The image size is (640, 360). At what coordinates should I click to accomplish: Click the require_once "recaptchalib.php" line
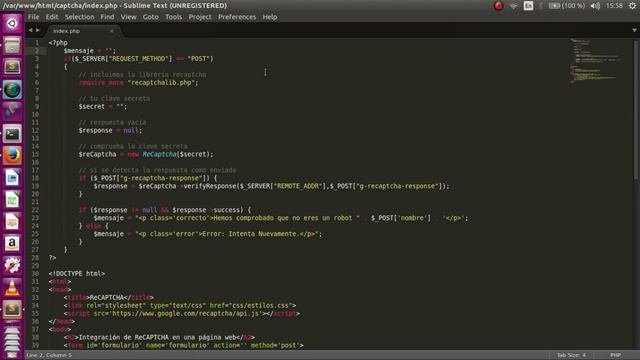[138, 82]
